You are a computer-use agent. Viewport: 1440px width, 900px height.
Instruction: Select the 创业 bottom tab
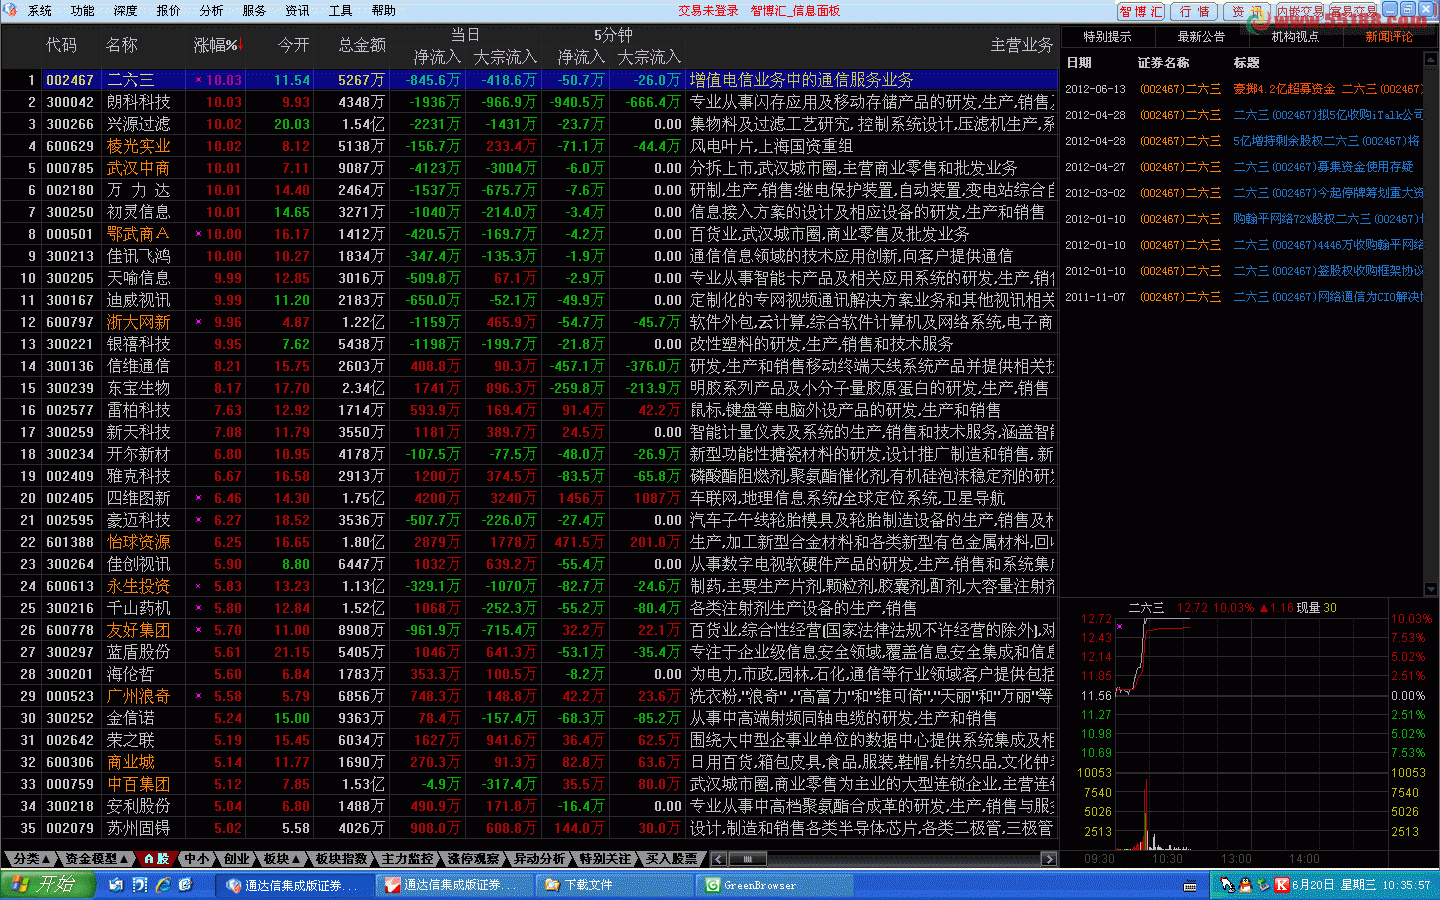[237, 859]
